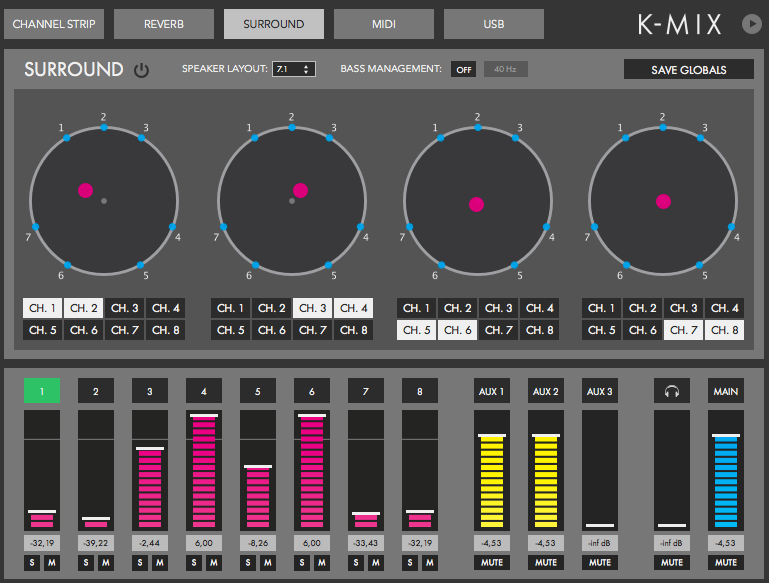This screenshot has width=769, height=583.
Task: Toggle CH. 5 in third panner group
Action: tap(416, 330)
